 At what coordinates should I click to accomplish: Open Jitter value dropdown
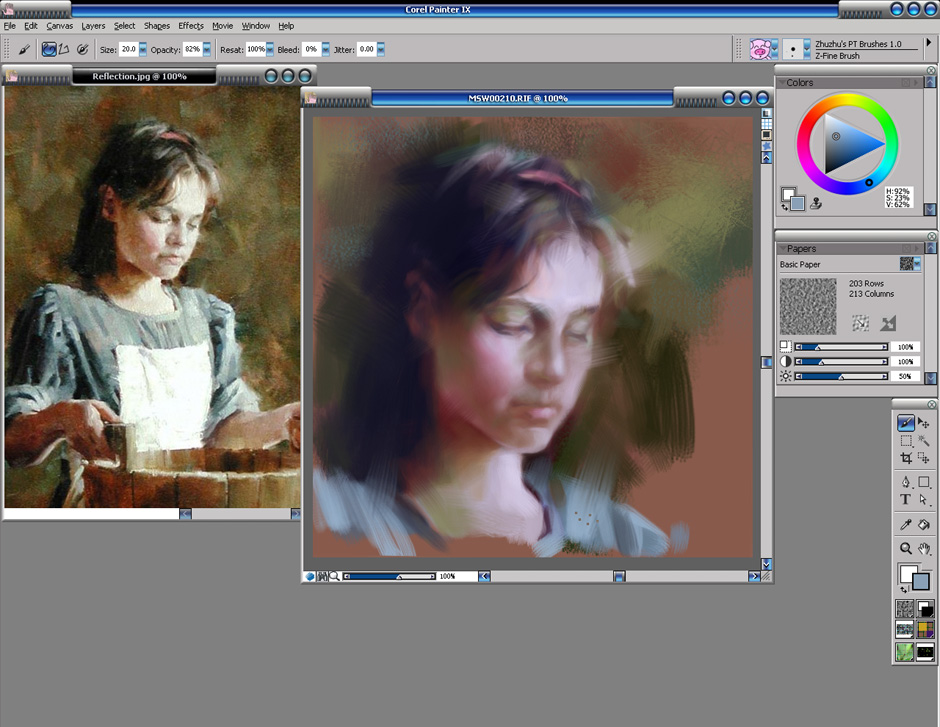[381, 50]
